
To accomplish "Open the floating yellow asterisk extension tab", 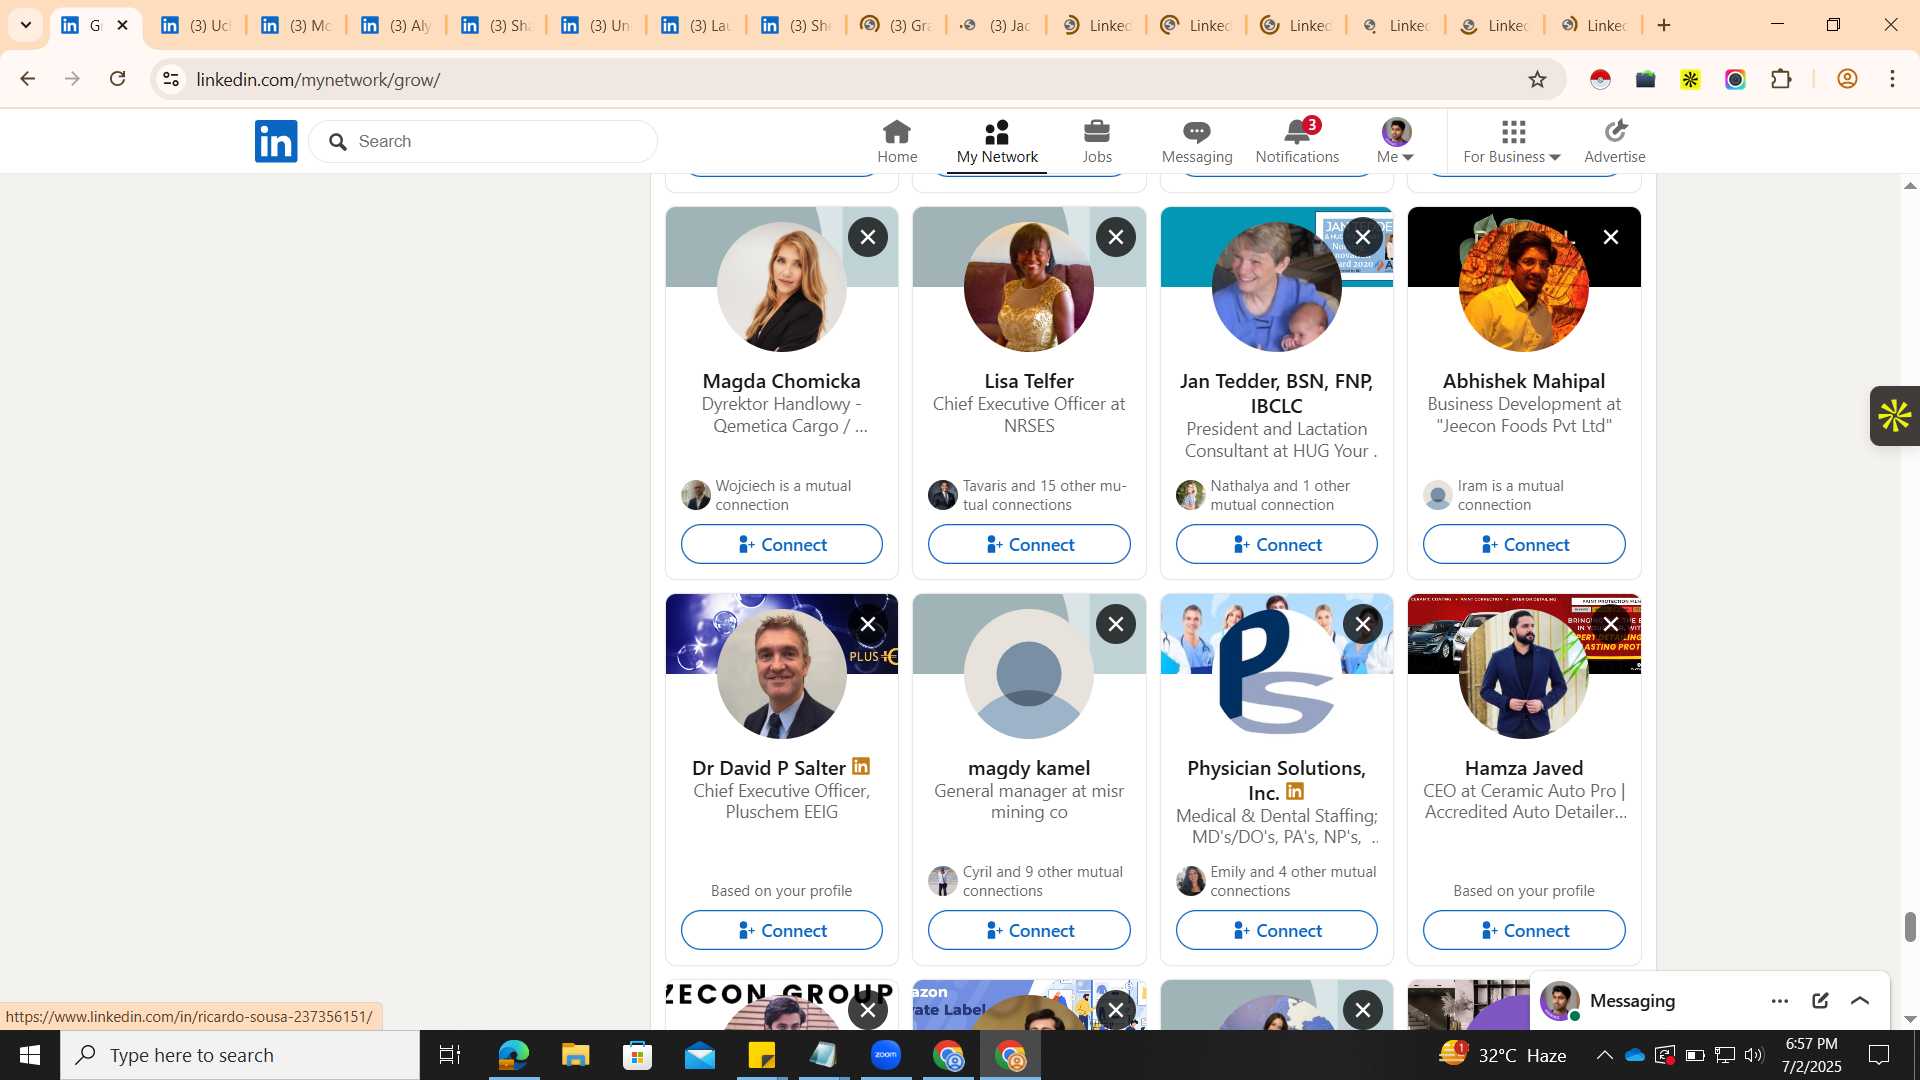I will (1895, 416).
